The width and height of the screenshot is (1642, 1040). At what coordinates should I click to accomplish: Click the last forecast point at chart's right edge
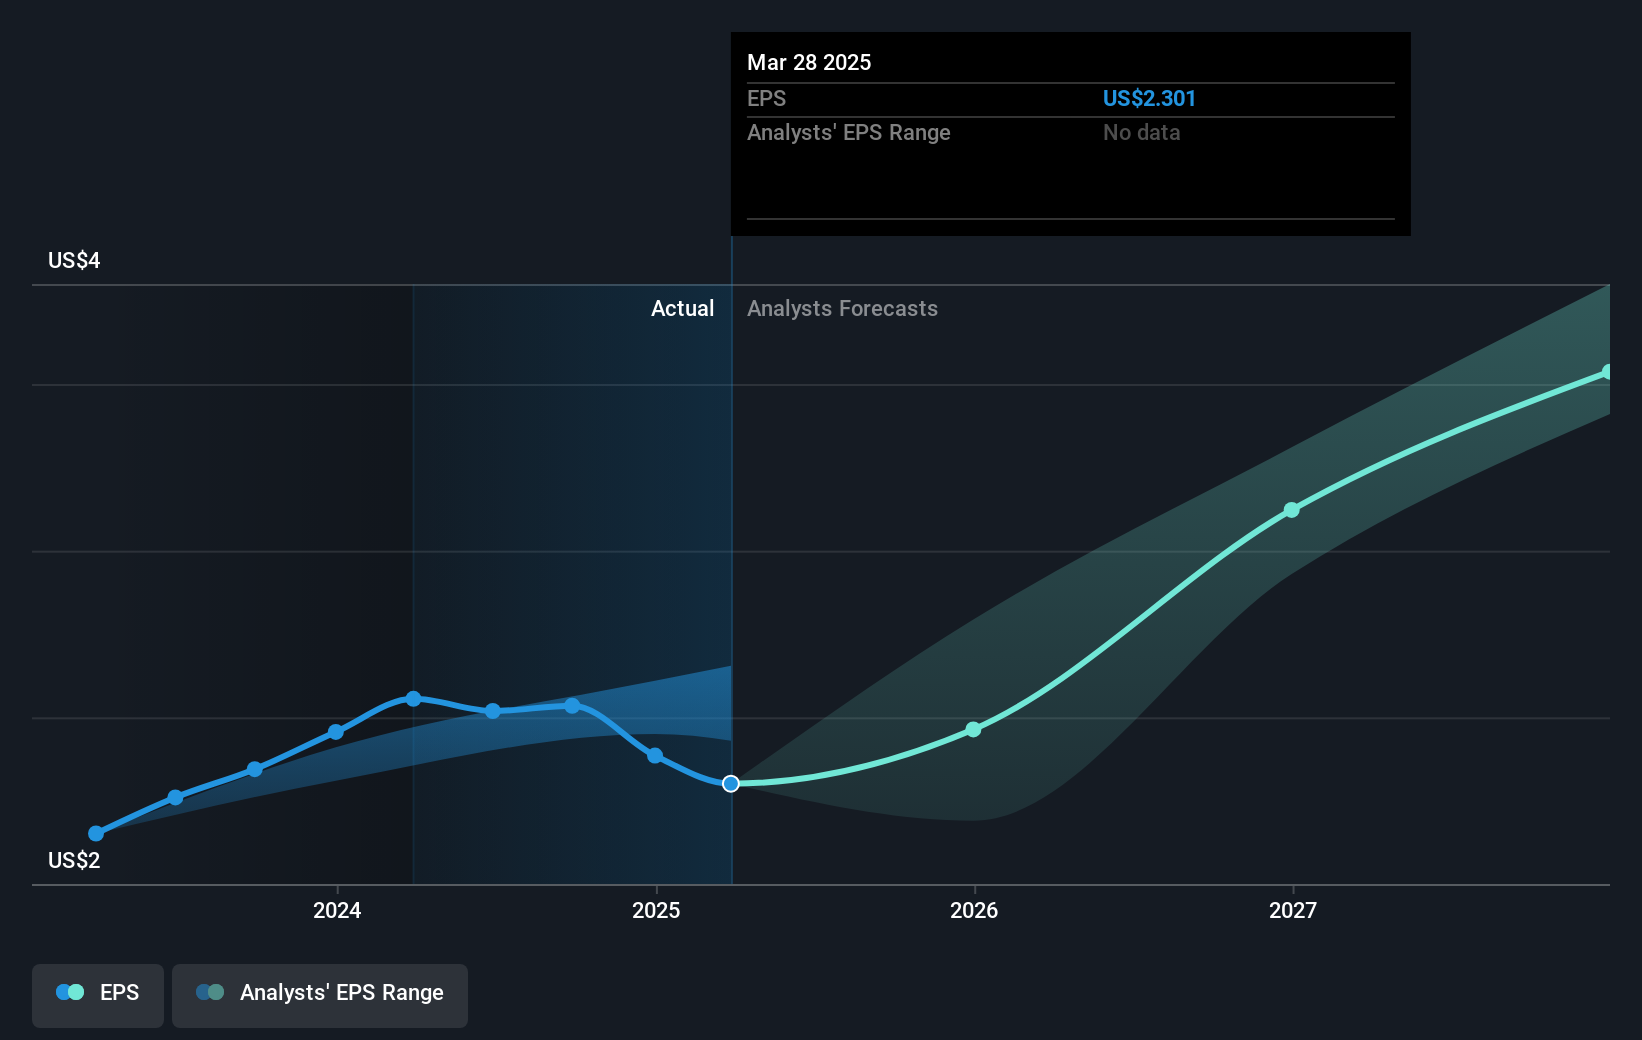(1607, 372)
